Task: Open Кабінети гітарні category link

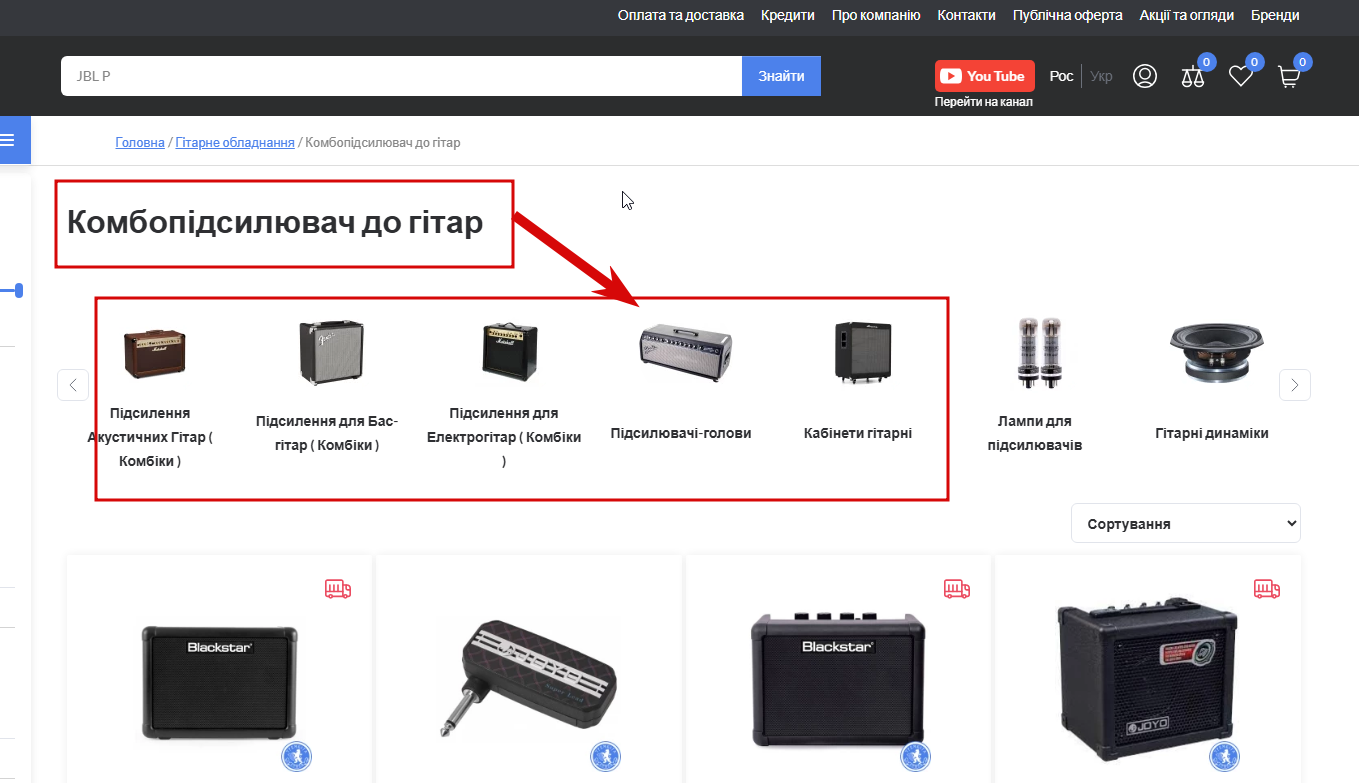Action: 858,433
